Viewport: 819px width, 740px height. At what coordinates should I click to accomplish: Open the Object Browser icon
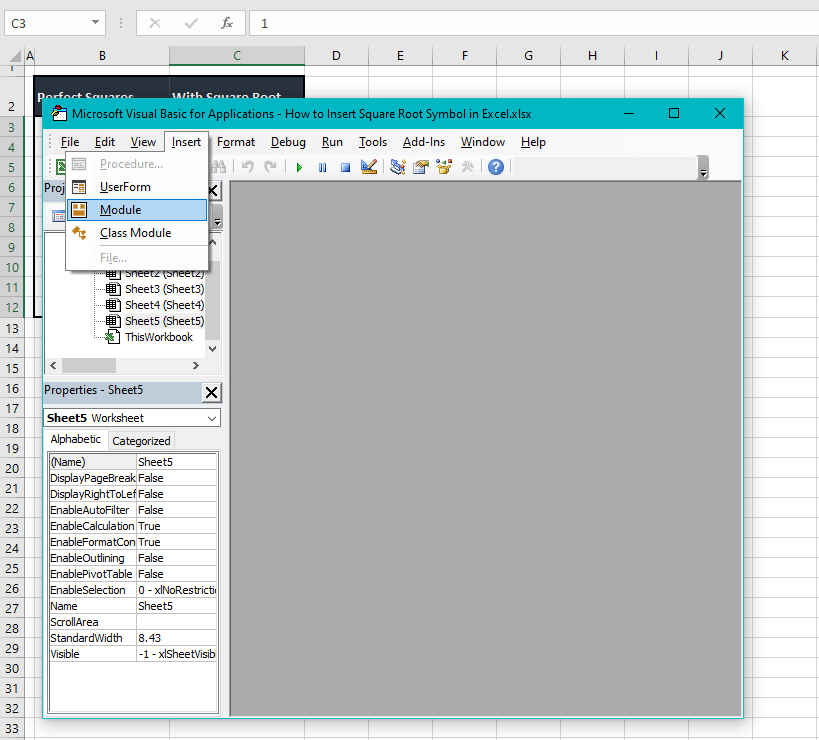pyautogui.click(x=441, y=167)
